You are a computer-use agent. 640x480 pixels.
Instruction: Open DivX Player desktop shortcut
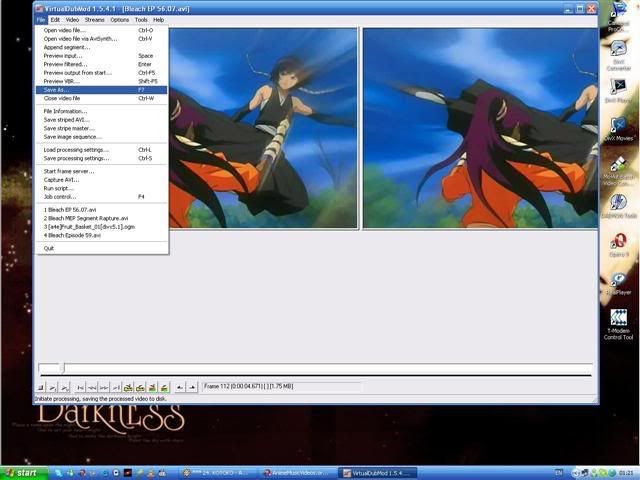click(618, 90)
